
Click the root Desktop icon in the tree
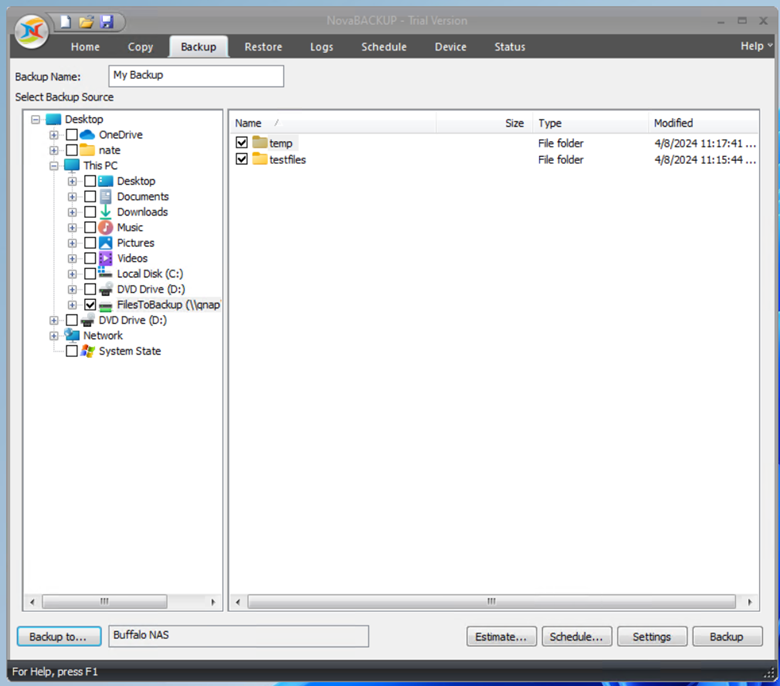pyautogui.click(x=53, y=119)
